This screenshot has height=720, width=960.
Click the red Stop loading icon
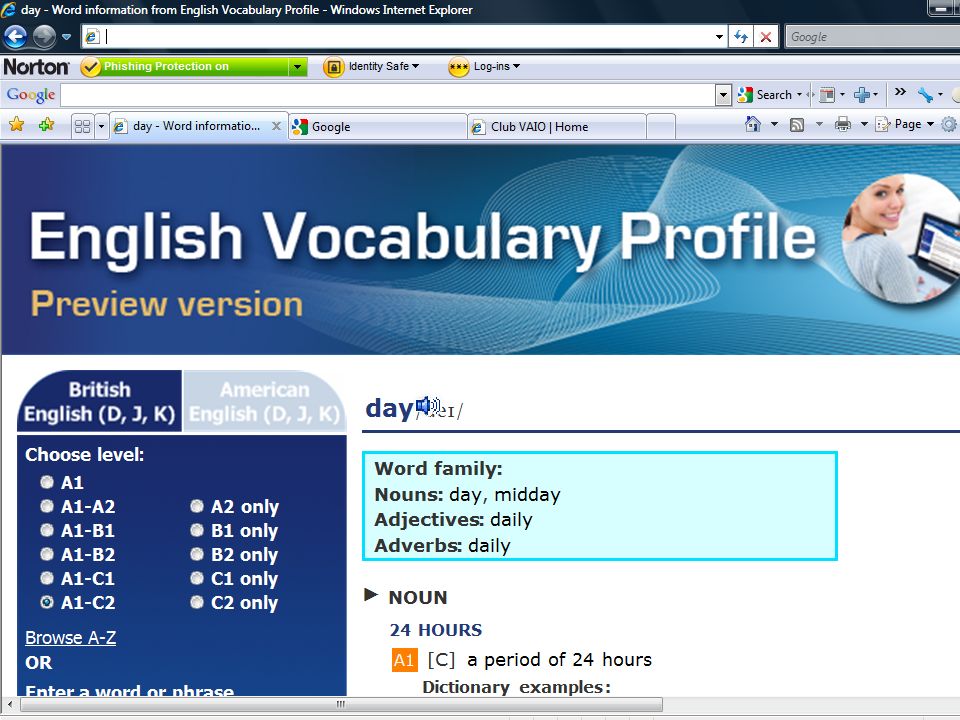tap(765, 37)
